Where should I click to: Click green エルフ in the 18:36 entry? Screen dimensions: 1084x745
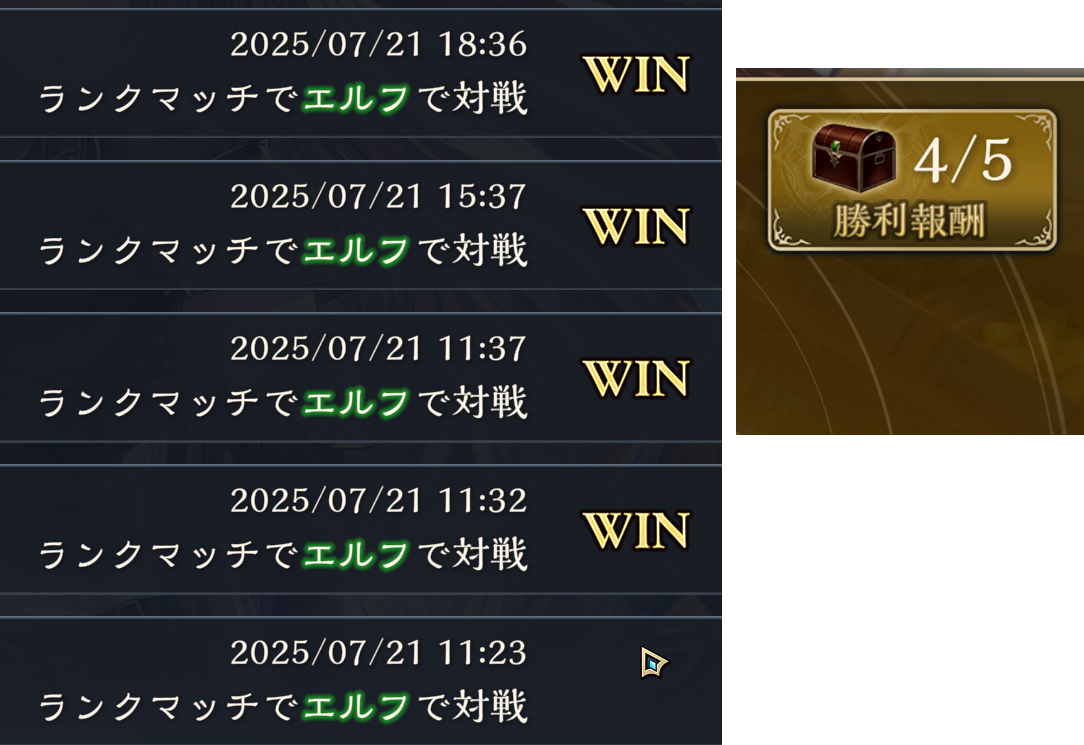tap(355, 98)
